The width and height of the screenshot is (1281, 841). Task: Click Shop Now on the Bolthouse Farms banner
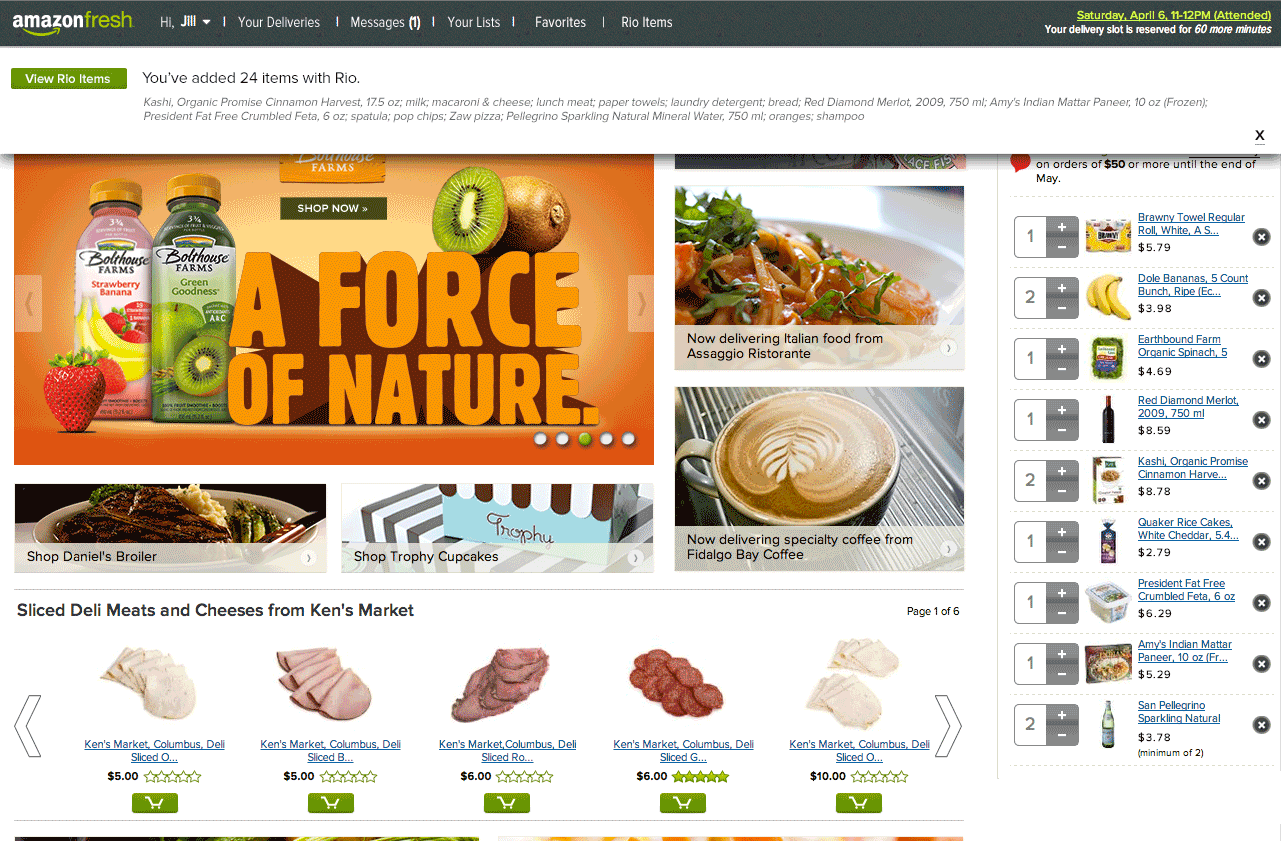333,208
